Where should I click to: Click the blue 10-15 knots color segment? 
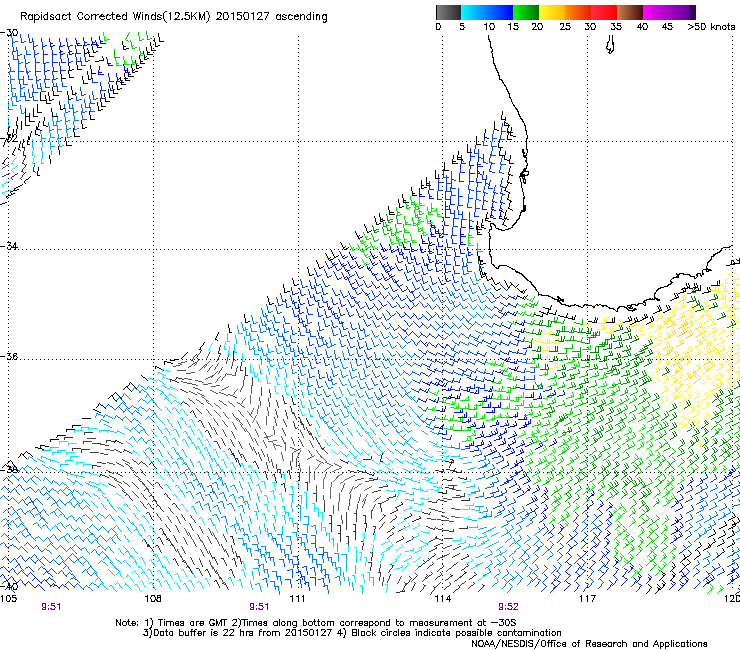click(x=500, y=12)
